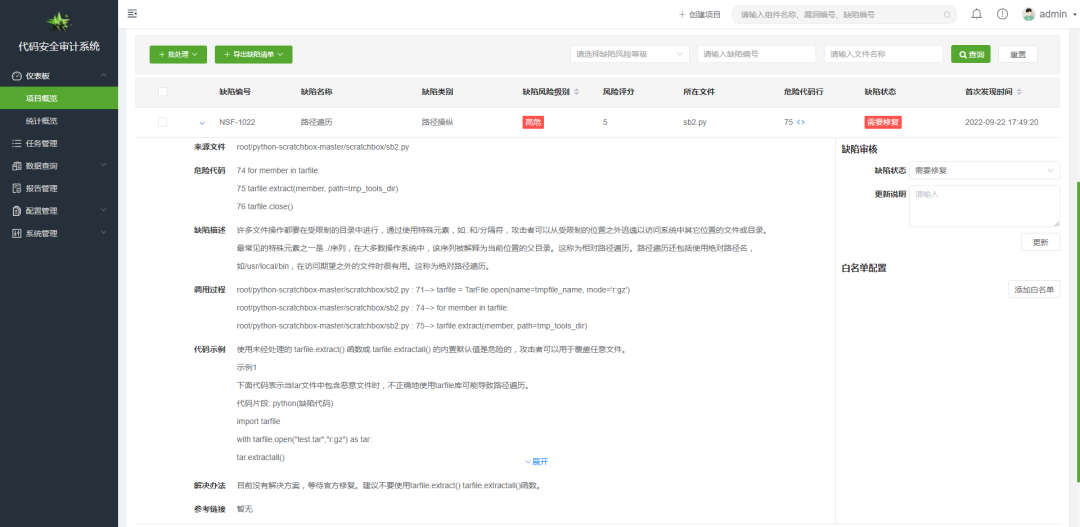The width and height of the screenshot is (1080, 527).
Task: Sort by 首次发现时间 column sort icon
Action: point(1019,91)
